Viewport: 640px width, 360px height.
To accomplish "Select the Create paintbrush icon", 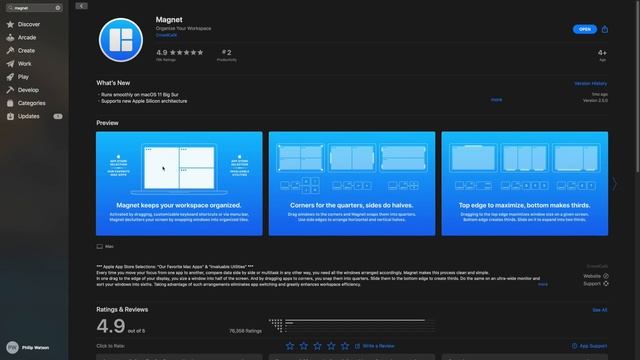I will coord(10,51).
